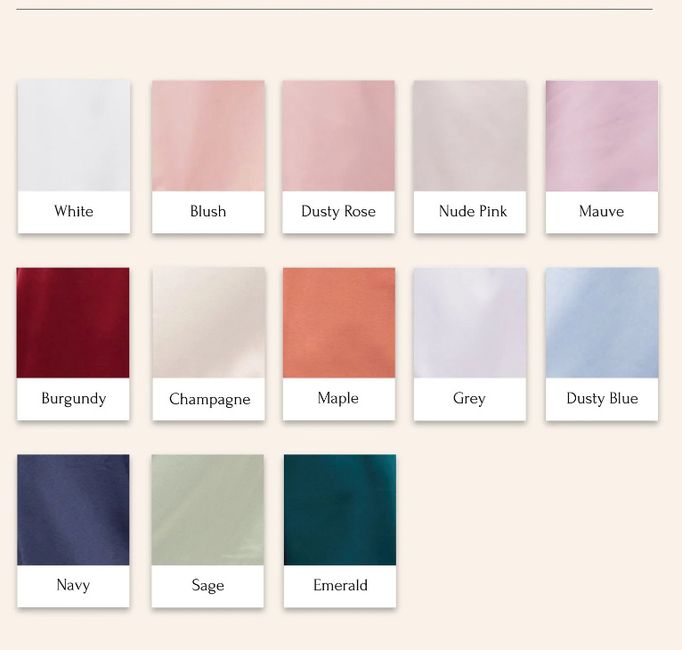682x650 pixels.
Task: Click the Navy label text
Action: 73,585
